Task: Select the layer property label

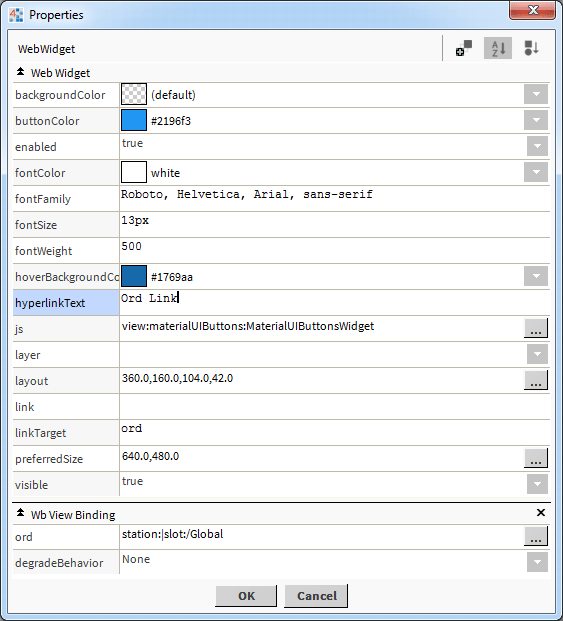Action: 28,355
